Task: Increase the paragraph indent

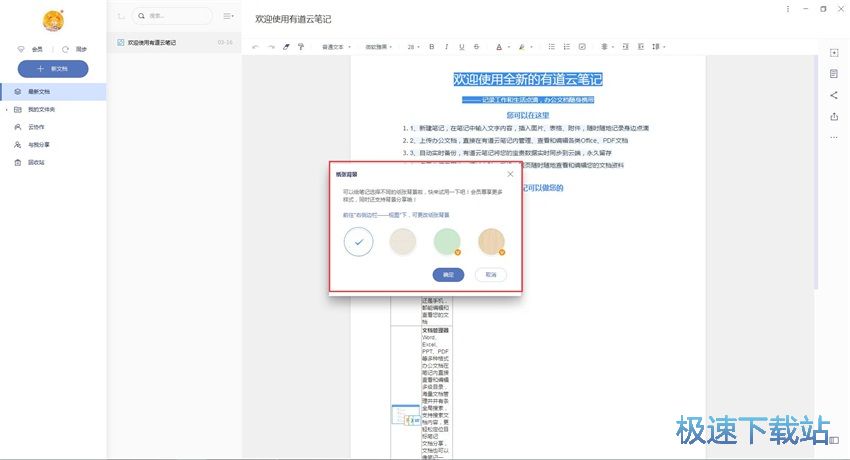Action: (x=625, y=47)
